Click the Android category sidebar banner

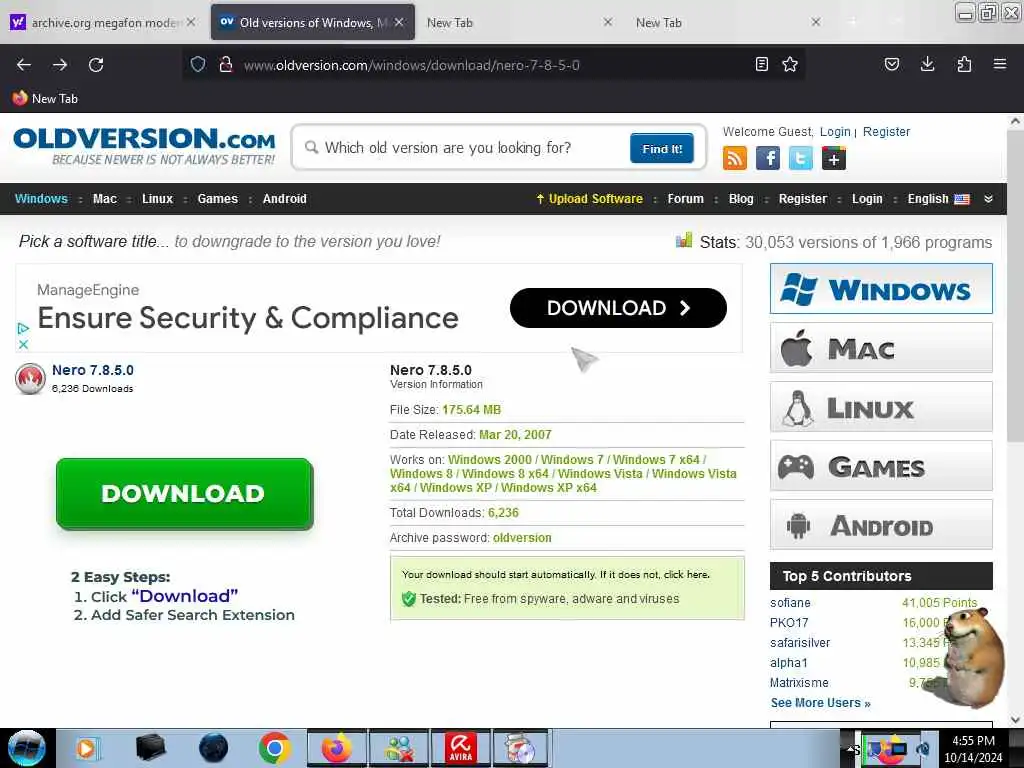(x=881, y=525)
